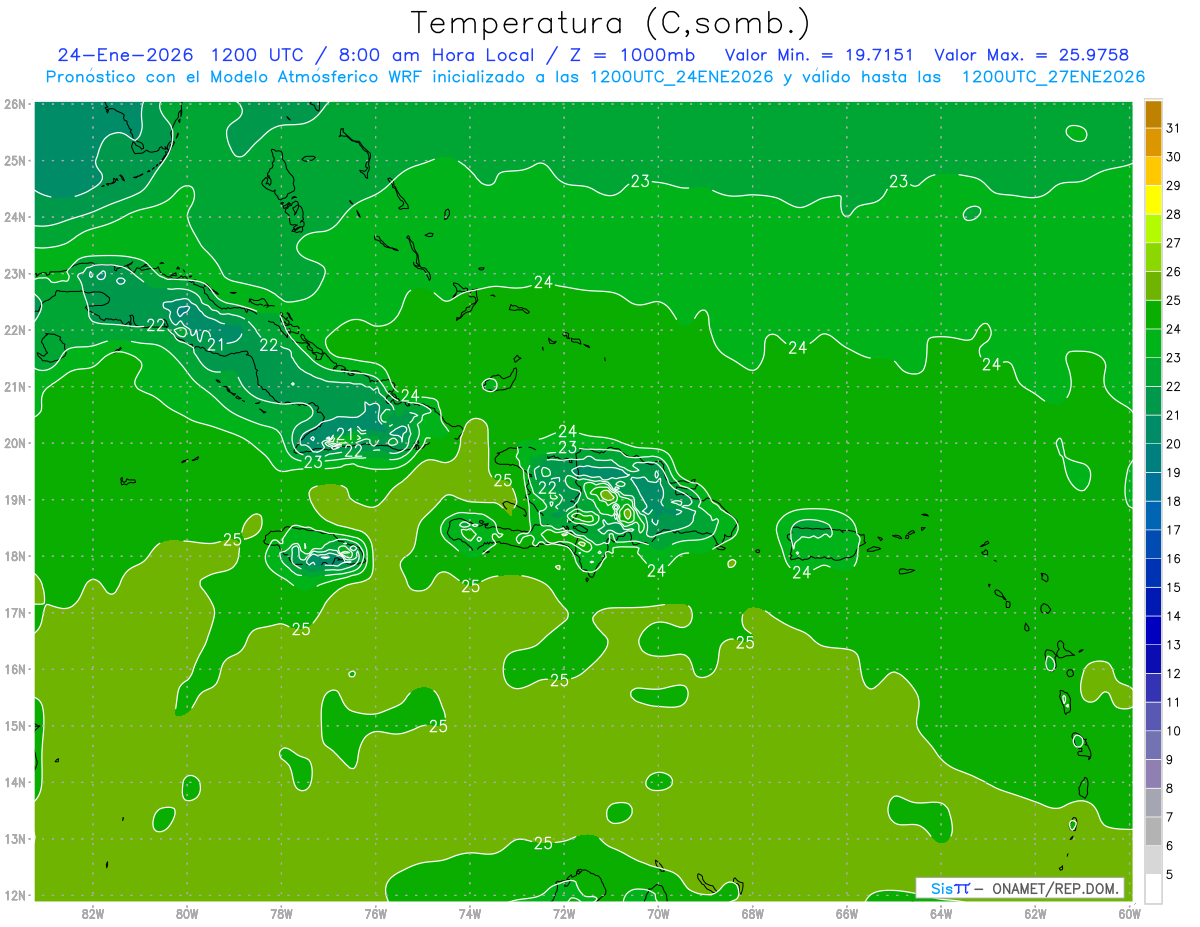Click the 76W longitude axis label
This screenshot has width=1200, height=927.
[x=375, y=913]
